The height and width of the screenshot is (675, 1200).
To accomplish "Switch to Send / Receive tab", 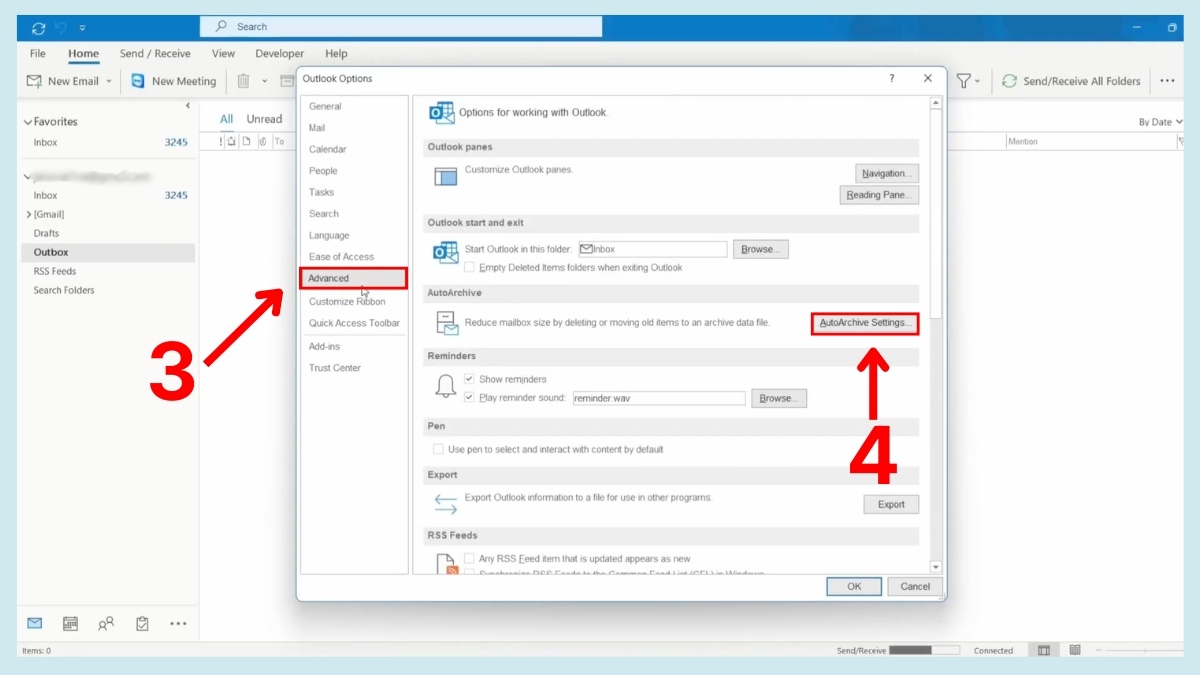I will [155, 53].
